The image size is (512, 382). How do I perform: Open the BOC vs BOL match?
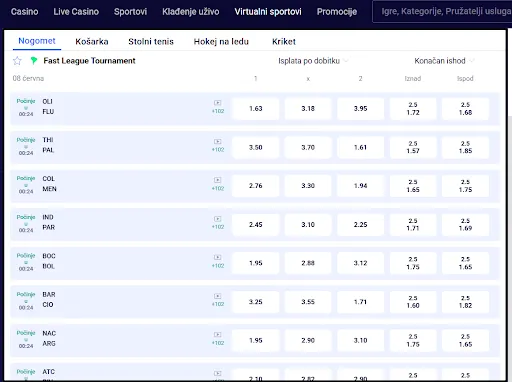click(x=49, y=261)
